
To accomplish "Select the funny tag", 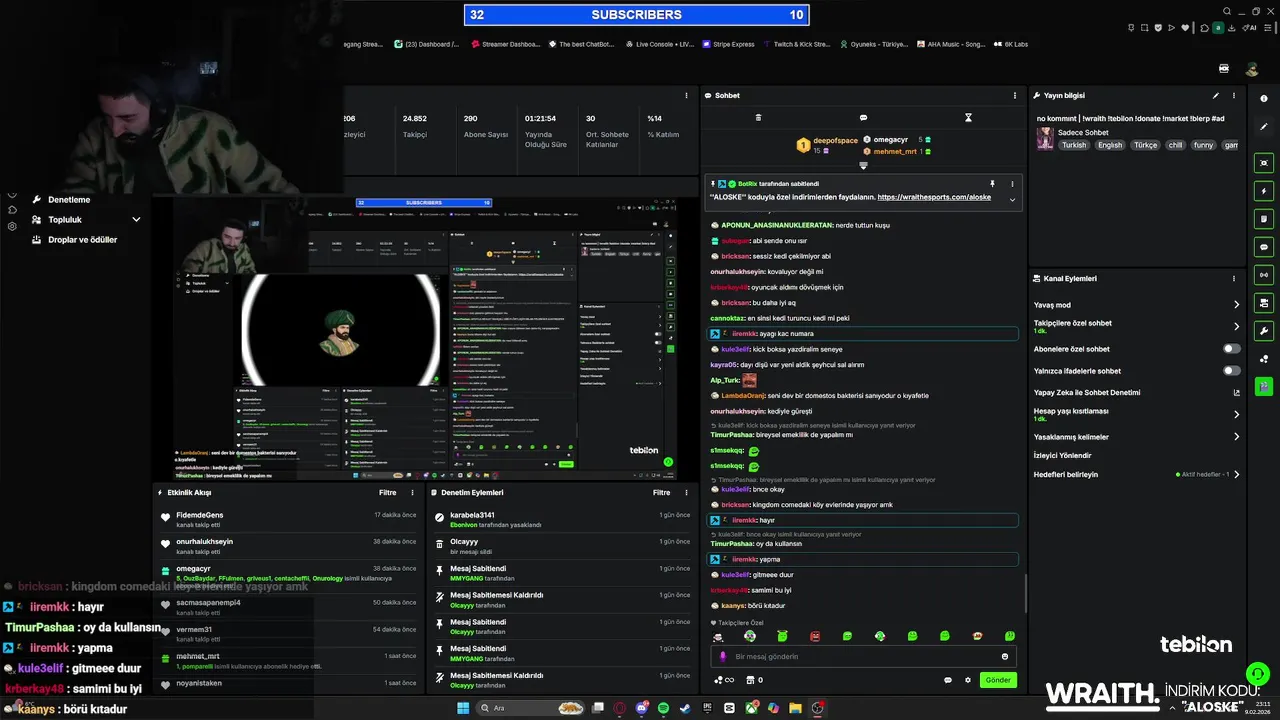I will click(x=1203, y=145).
